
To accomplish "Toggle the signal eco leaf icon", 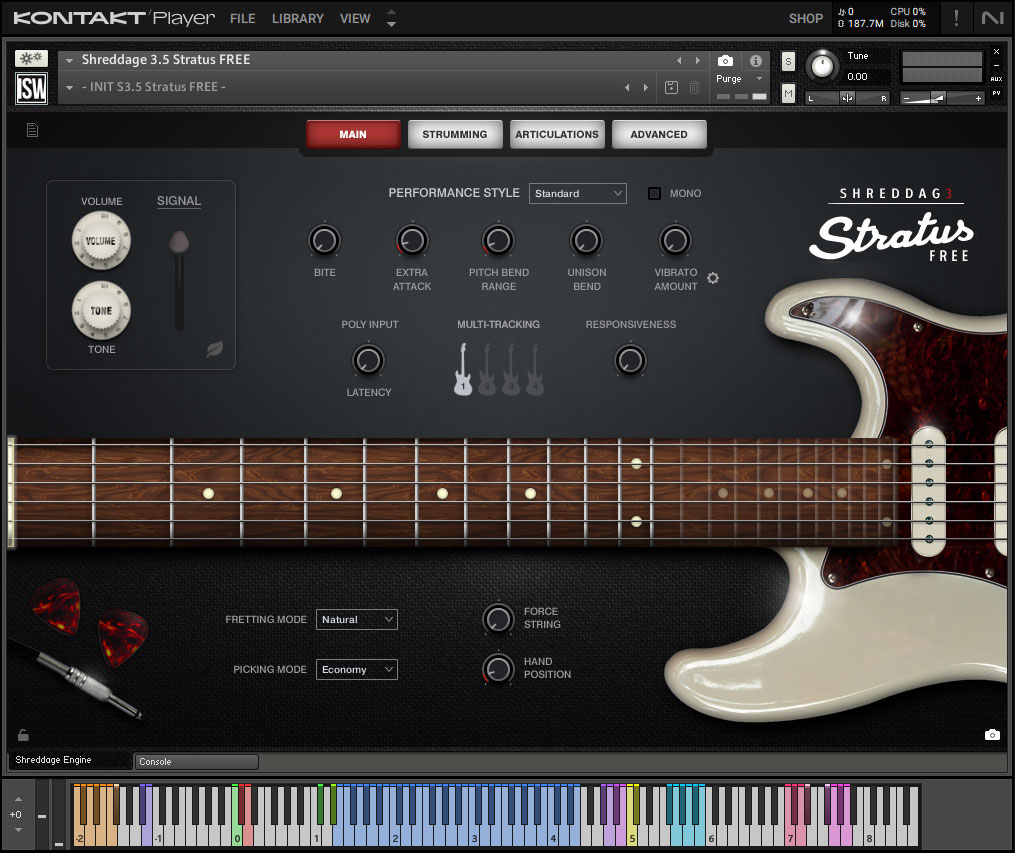I will [214, 349].
